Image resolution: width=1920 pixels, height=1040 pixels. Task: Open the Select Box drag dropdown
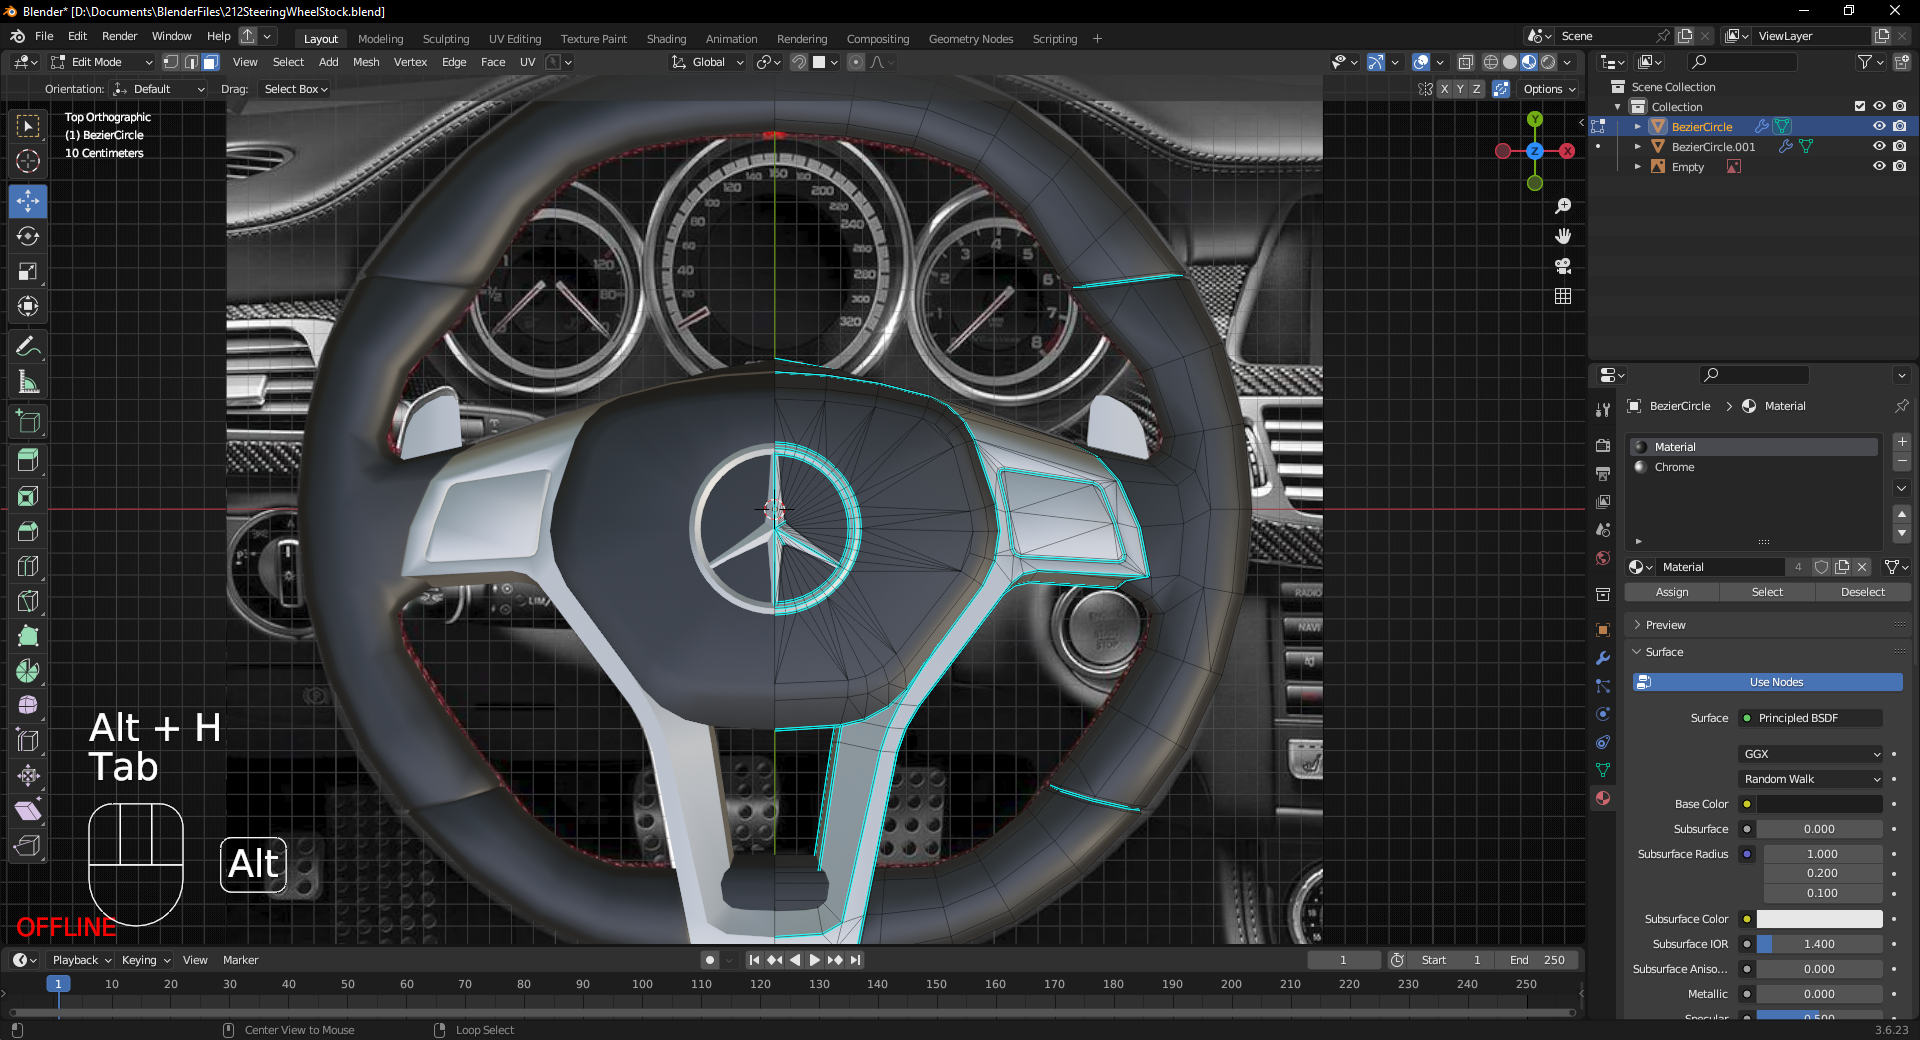pos(295,89)
